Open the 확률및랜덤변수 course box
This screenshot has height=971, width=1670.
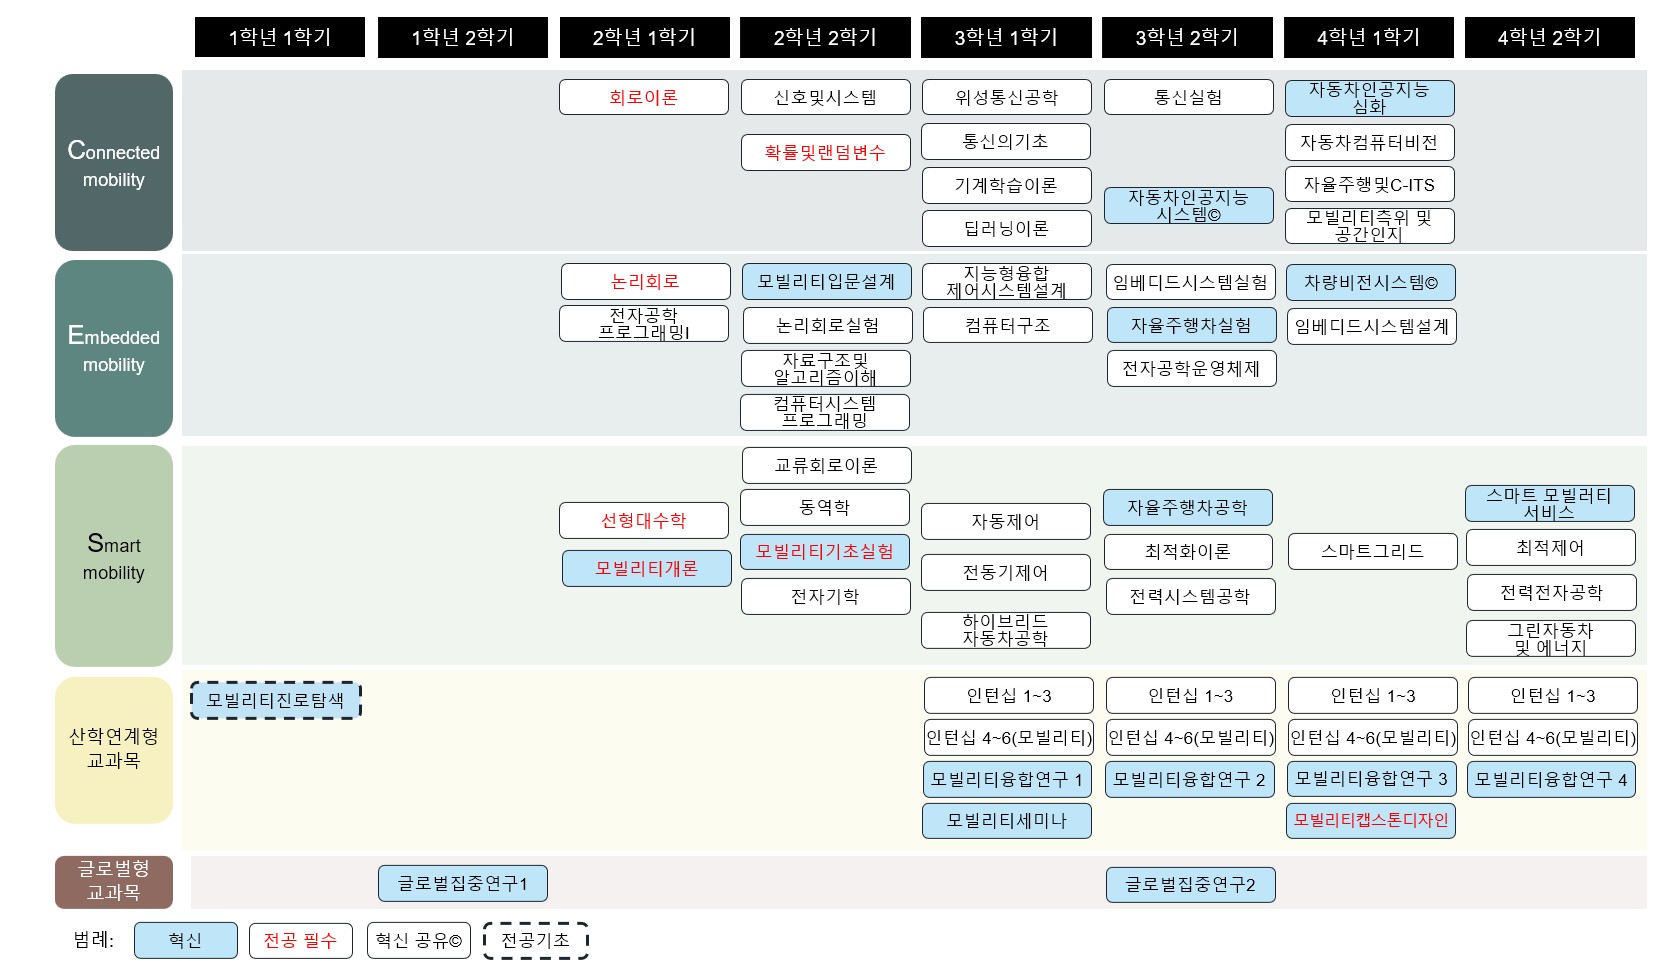point(825,153)
